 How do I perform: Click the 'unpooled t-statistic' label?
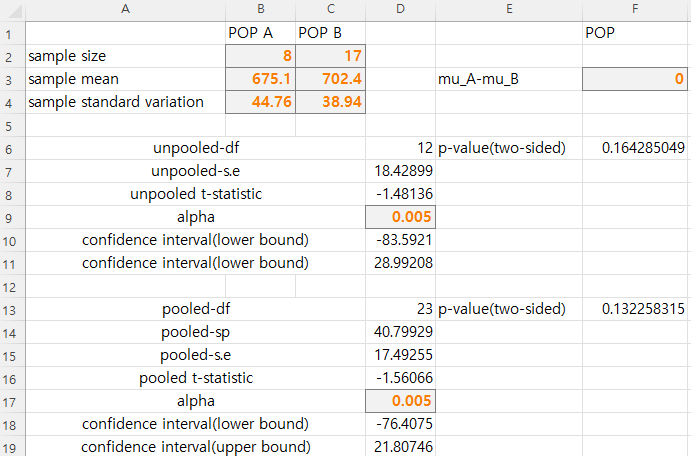click(x=196, y=194)
